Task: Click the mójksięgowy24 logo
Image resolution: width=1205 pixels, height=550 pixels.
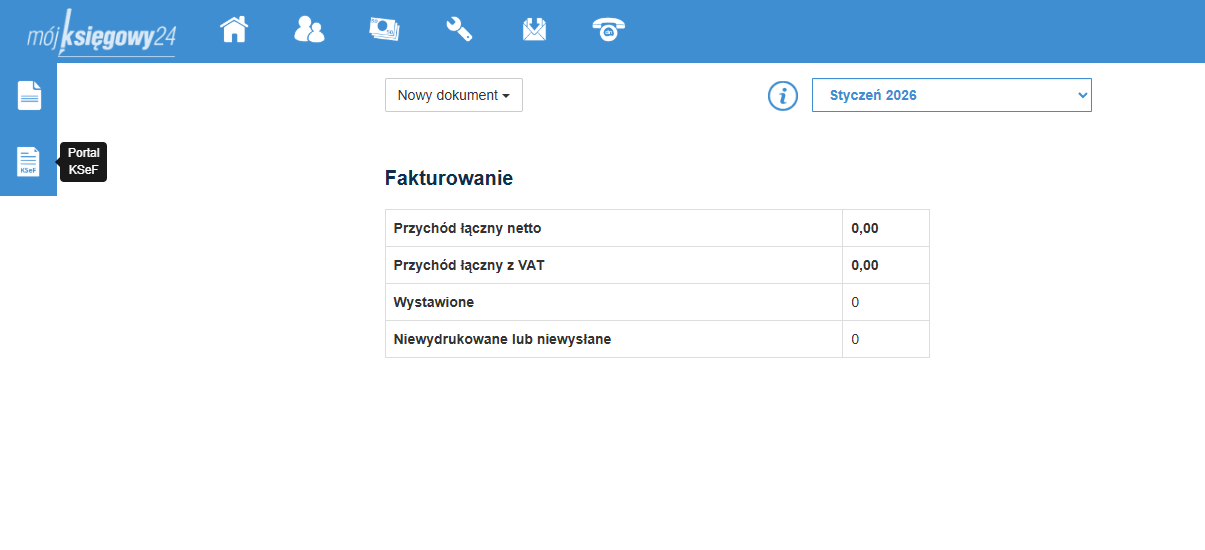Action: coord(101,32)
